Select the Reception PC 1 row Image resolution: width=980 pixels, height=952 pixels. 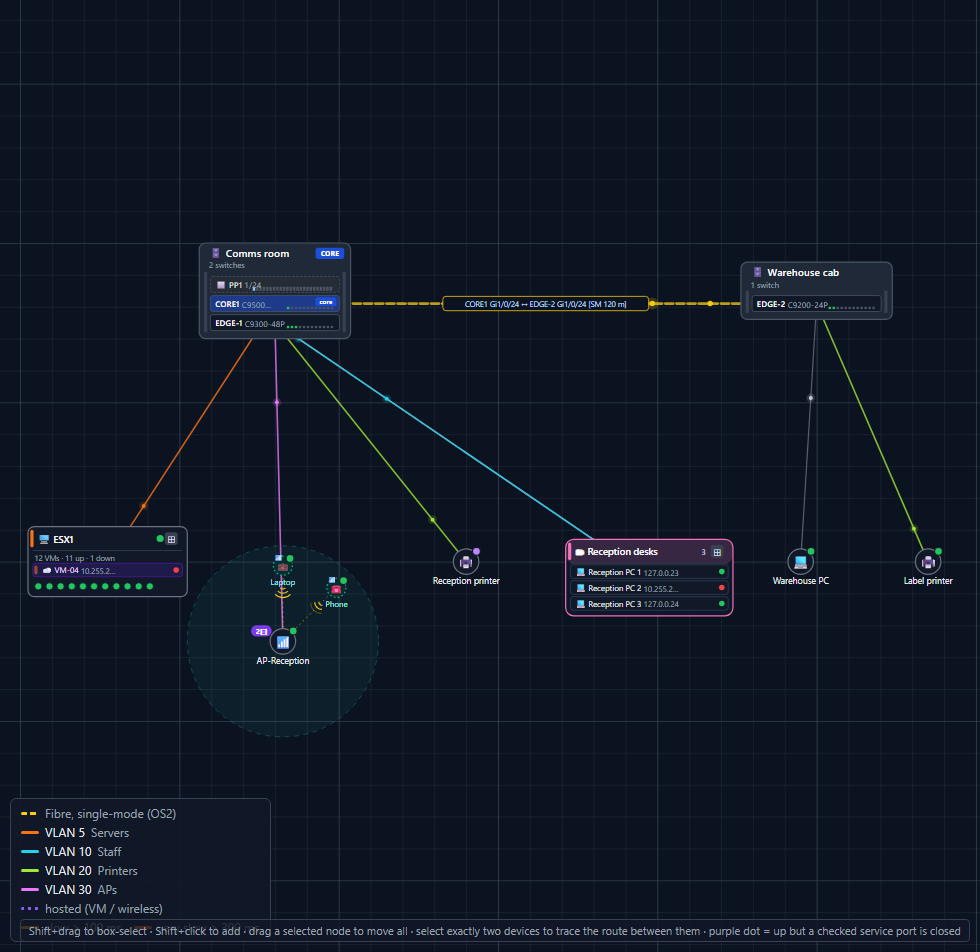tap(649, 572)
